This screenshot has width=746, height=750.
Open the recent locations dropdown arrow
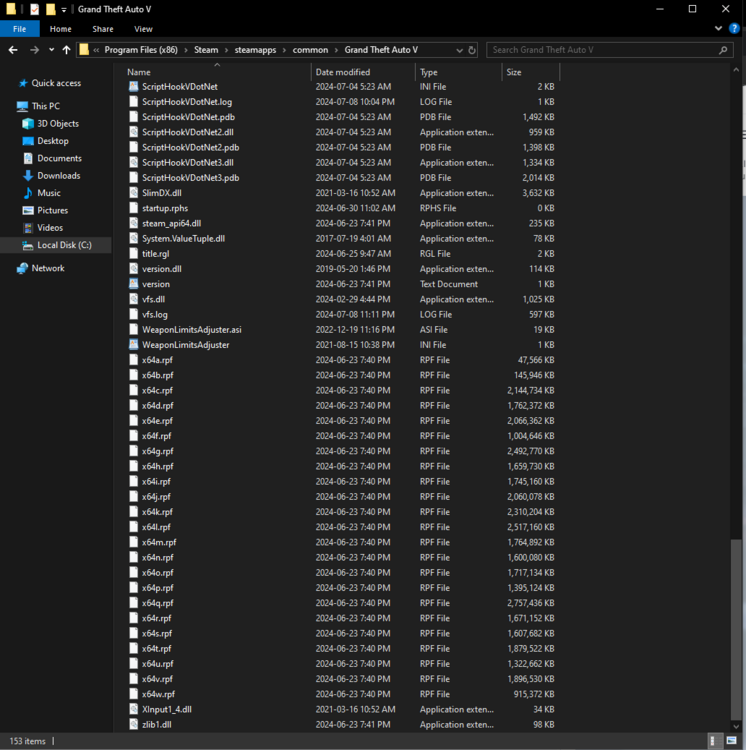coord(51,50)
